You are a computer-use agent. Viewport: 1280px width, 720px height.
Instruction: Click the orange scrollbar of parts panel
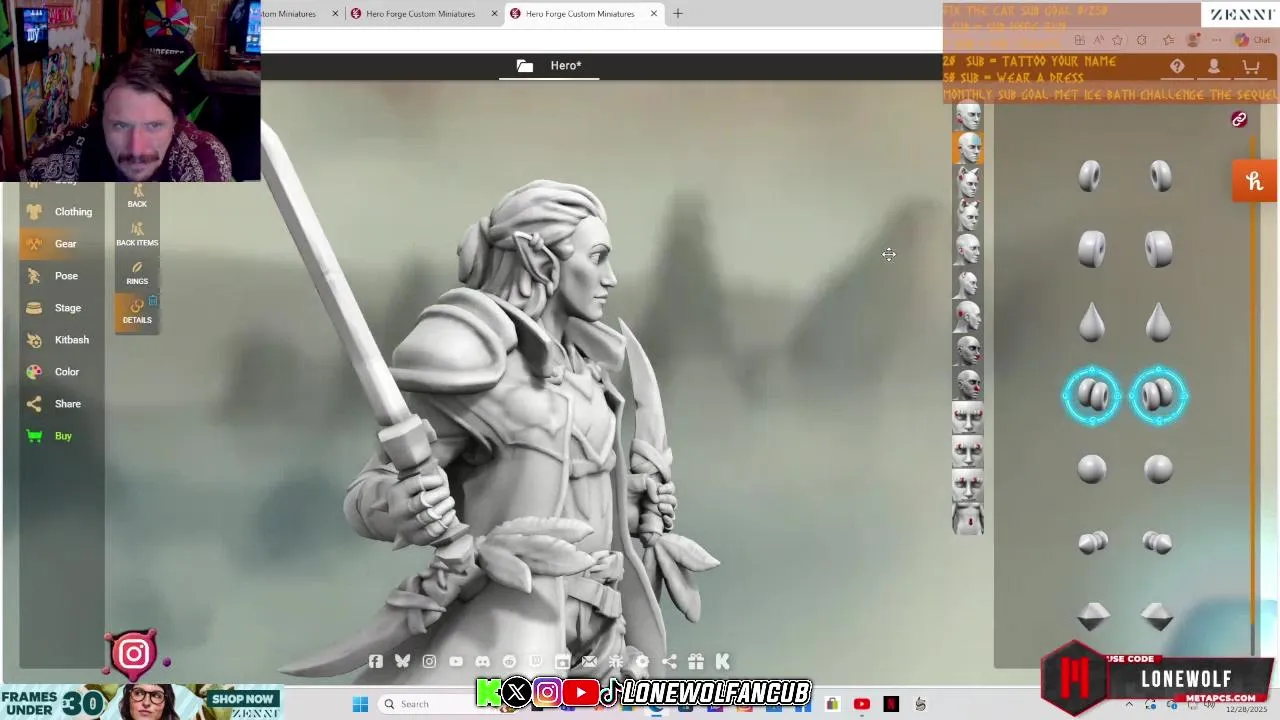tap(1254, 380)
